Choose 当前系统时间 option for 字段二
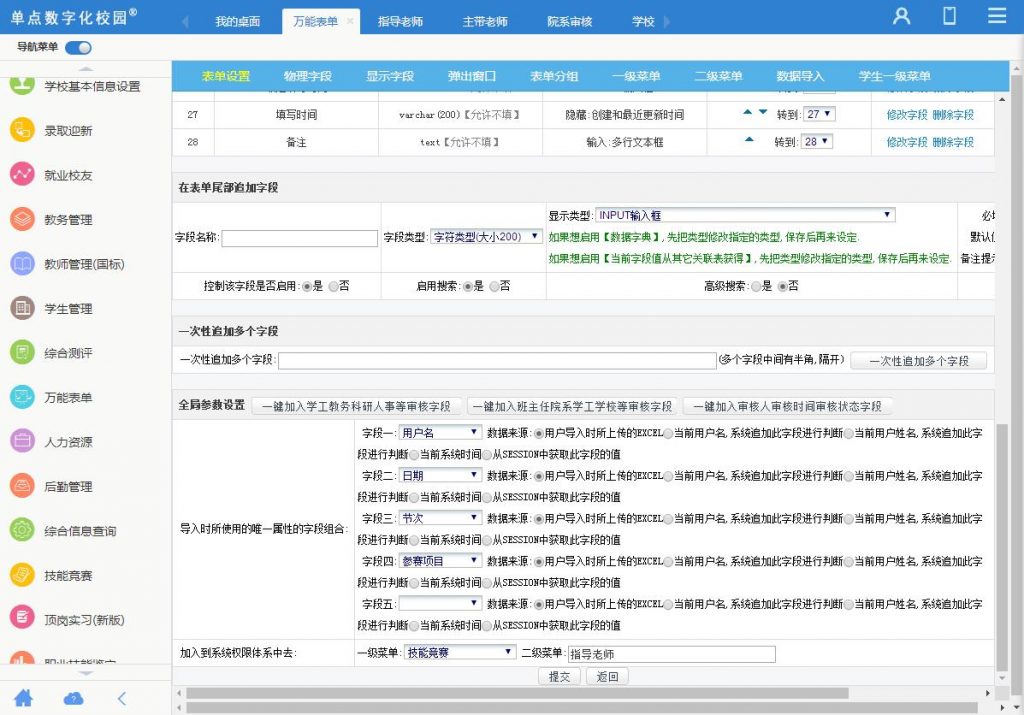The height and width of the screenshot is (715, 1024). 414,497
